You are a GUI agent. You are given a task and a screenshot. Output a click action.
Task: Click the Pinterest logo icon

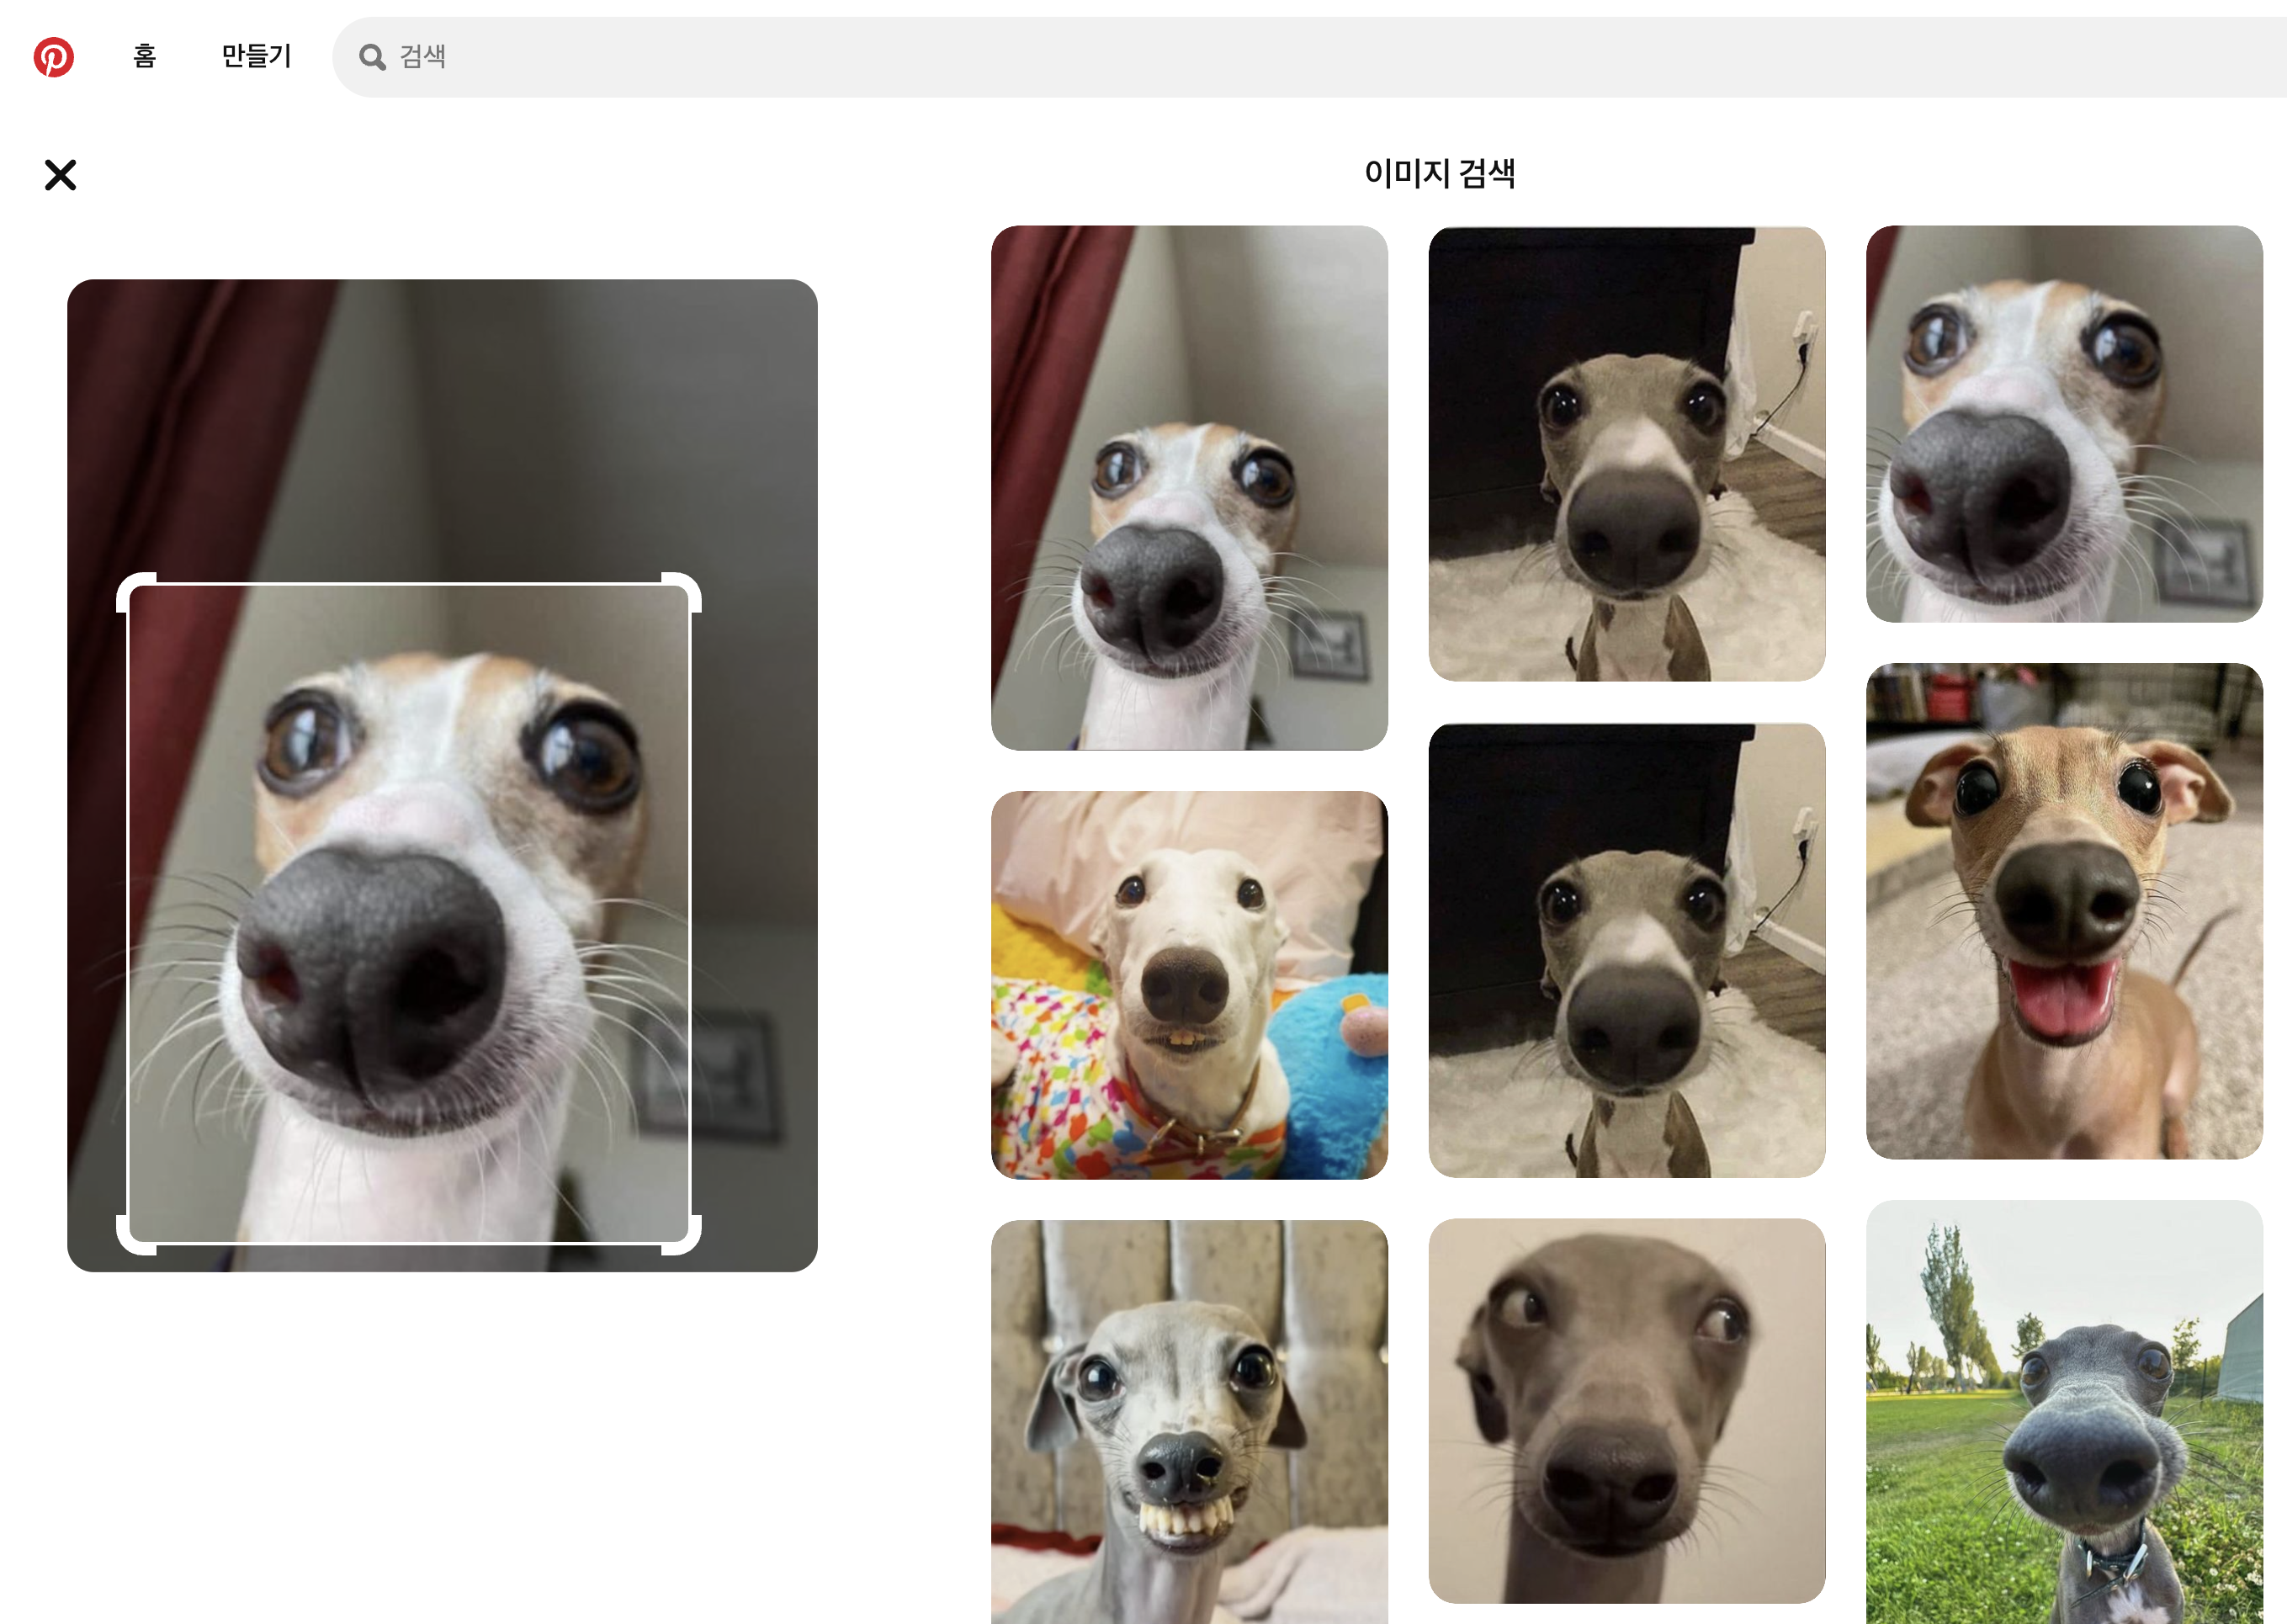click(x=54, y=57)
